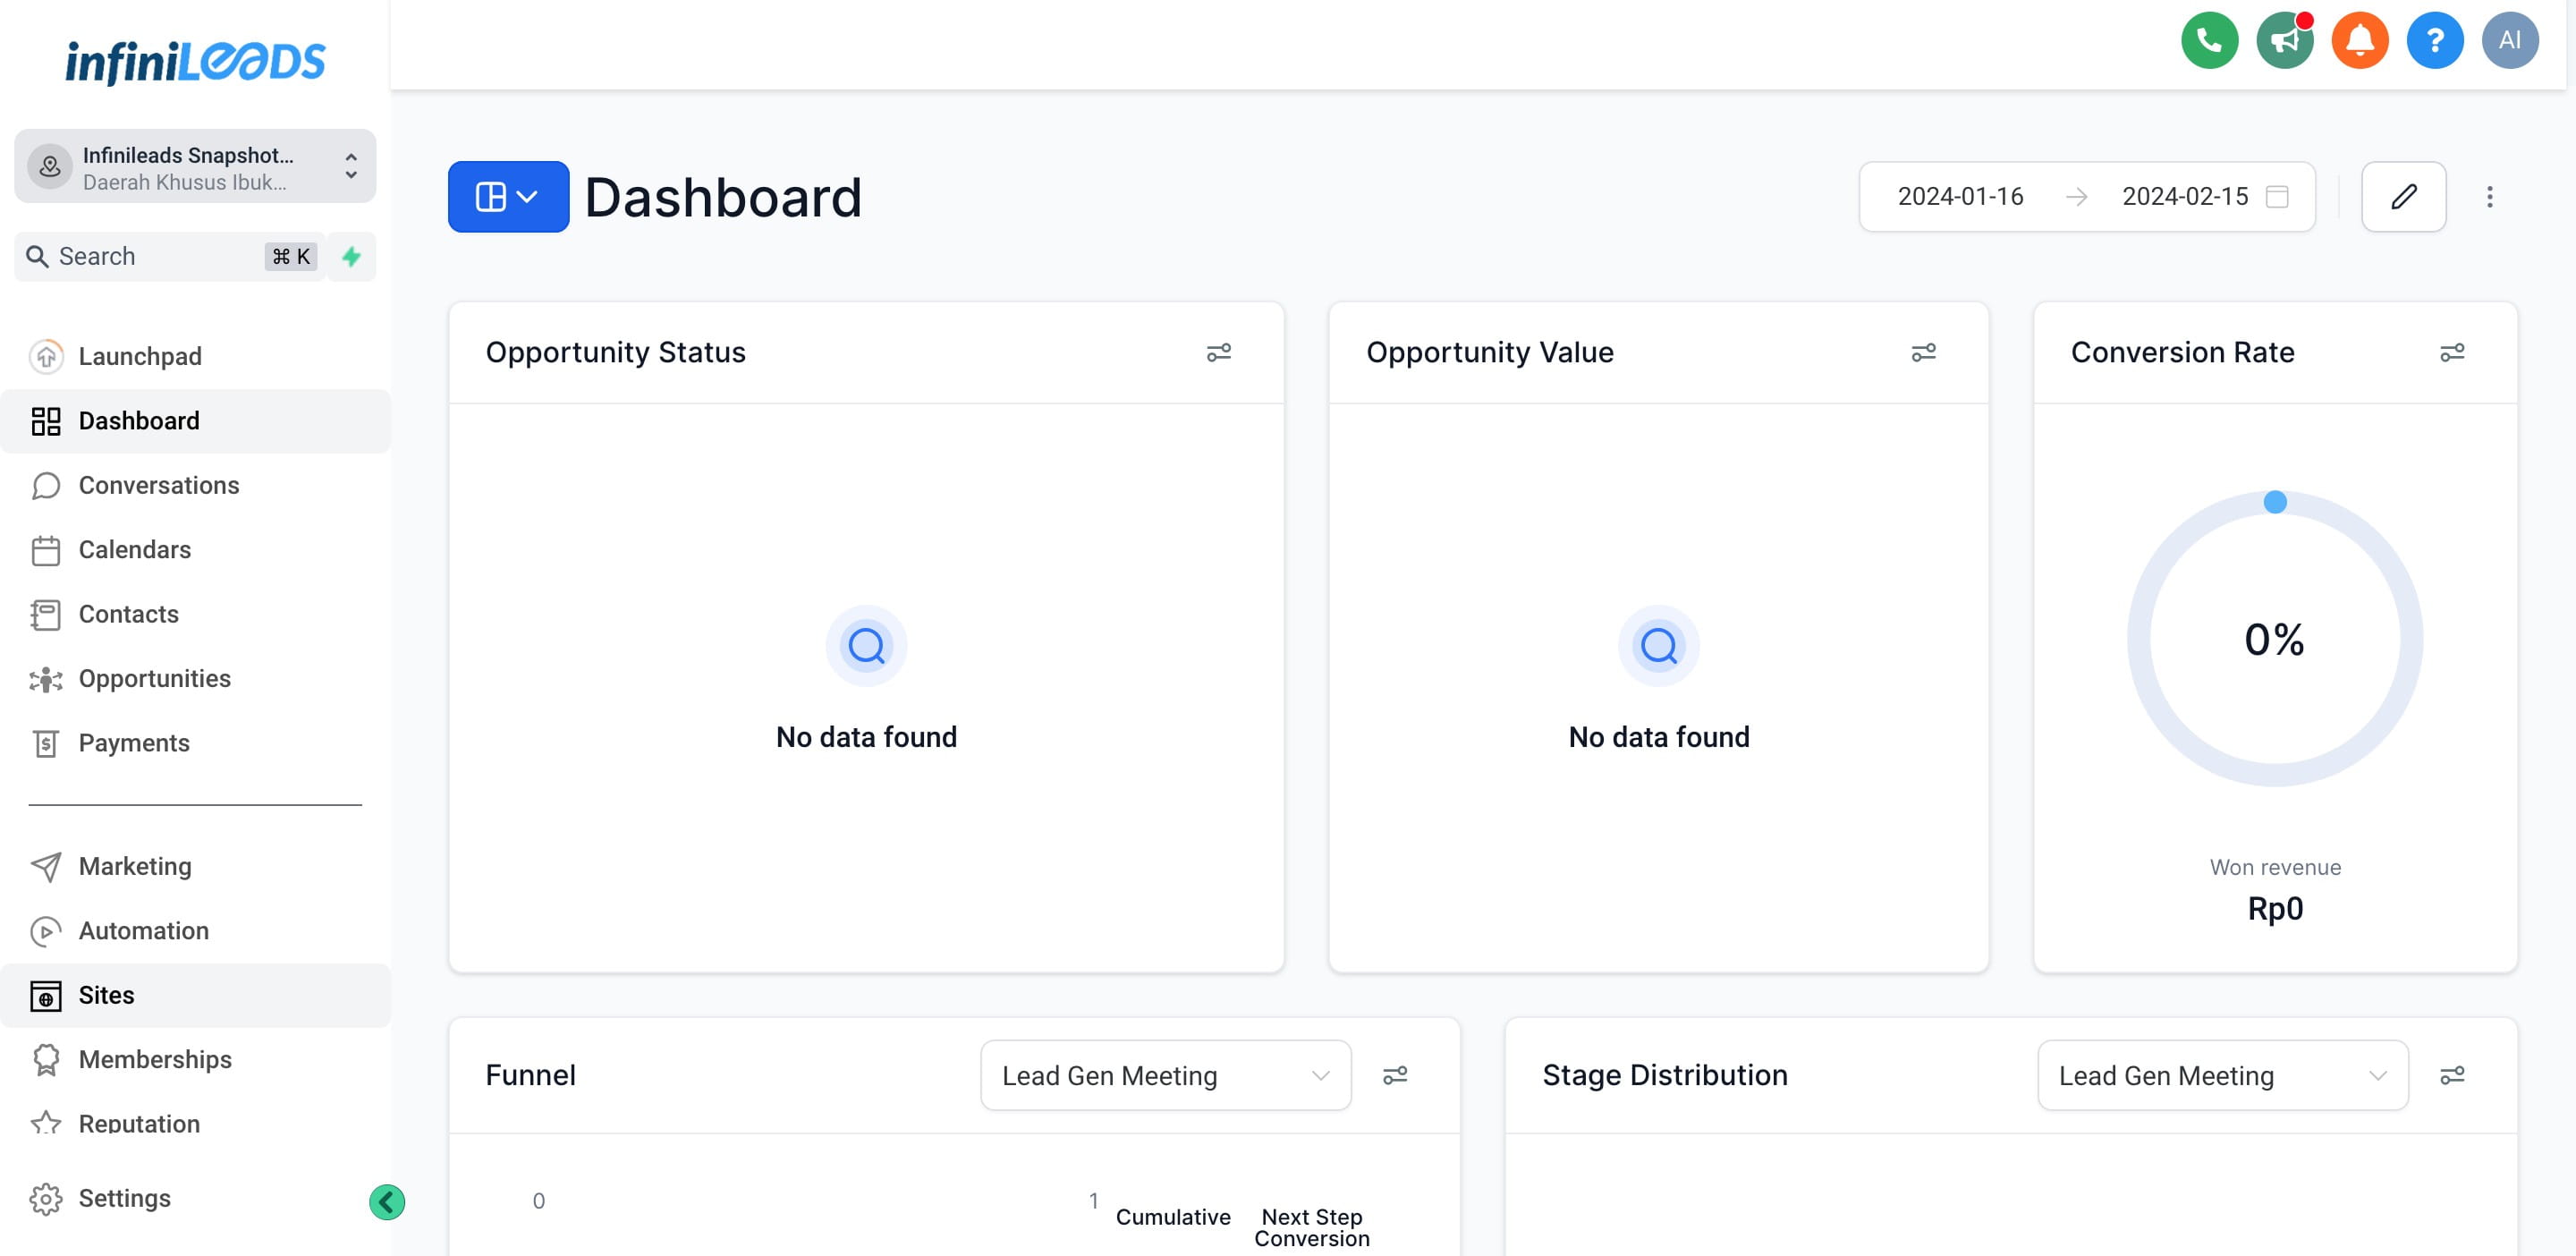Click the AI user avatar
This screenshot has width=2576, height=1256.
(x=2509, y=40)
